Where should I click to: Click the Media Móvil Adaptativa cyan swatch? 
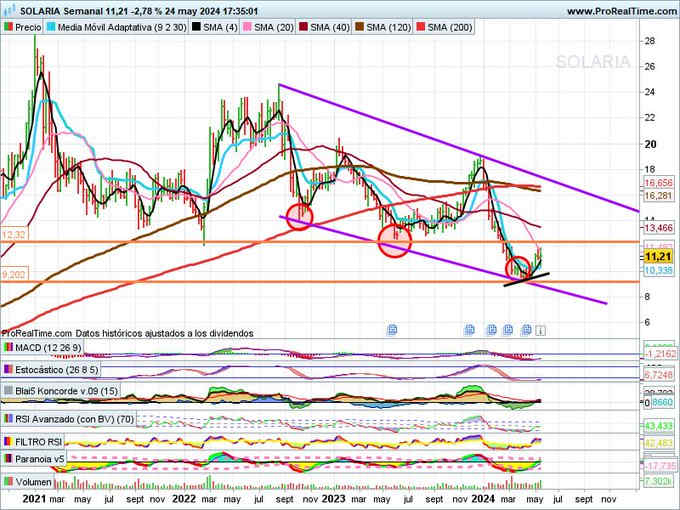[51, 27]
